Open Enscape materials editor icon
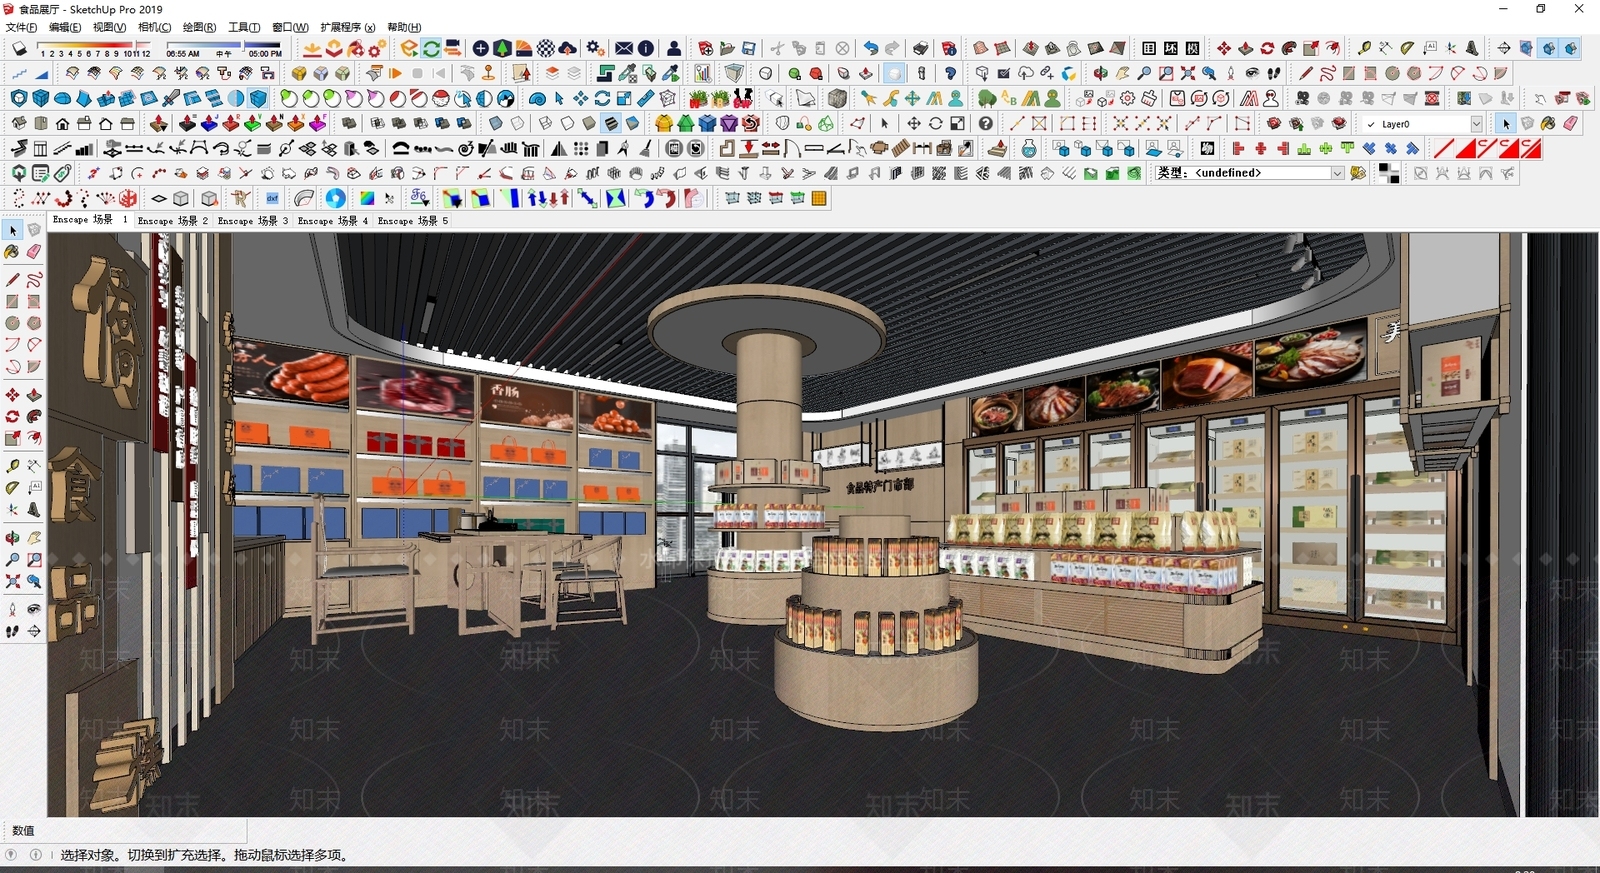The width and height of the screenshot is (1600, 873). [x=546, y=48]
